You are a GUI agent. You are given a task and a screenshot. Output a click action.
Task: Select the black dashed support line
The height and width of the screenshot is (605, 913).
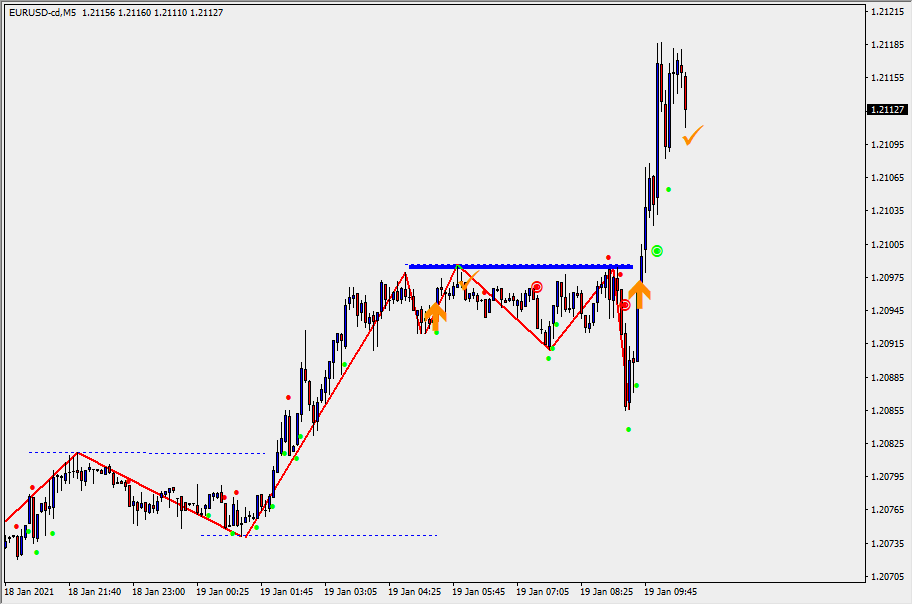[320, 535]
